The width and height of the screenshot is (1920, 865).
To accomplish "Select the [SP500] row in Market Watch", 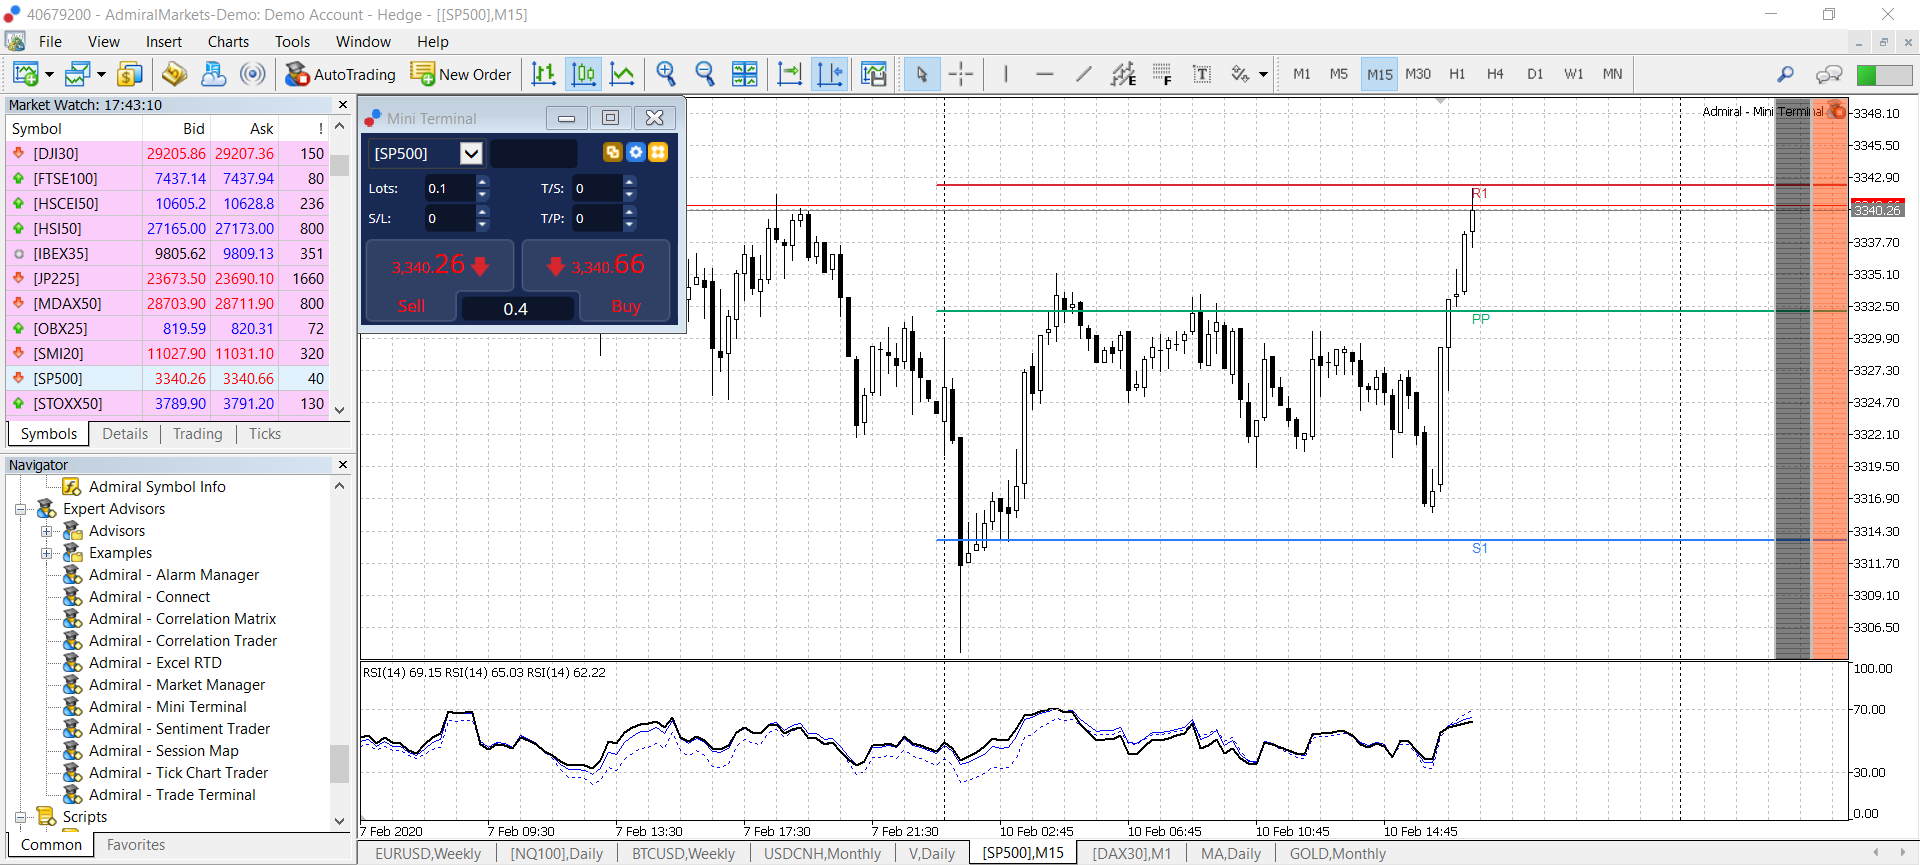I will (168, 378).
